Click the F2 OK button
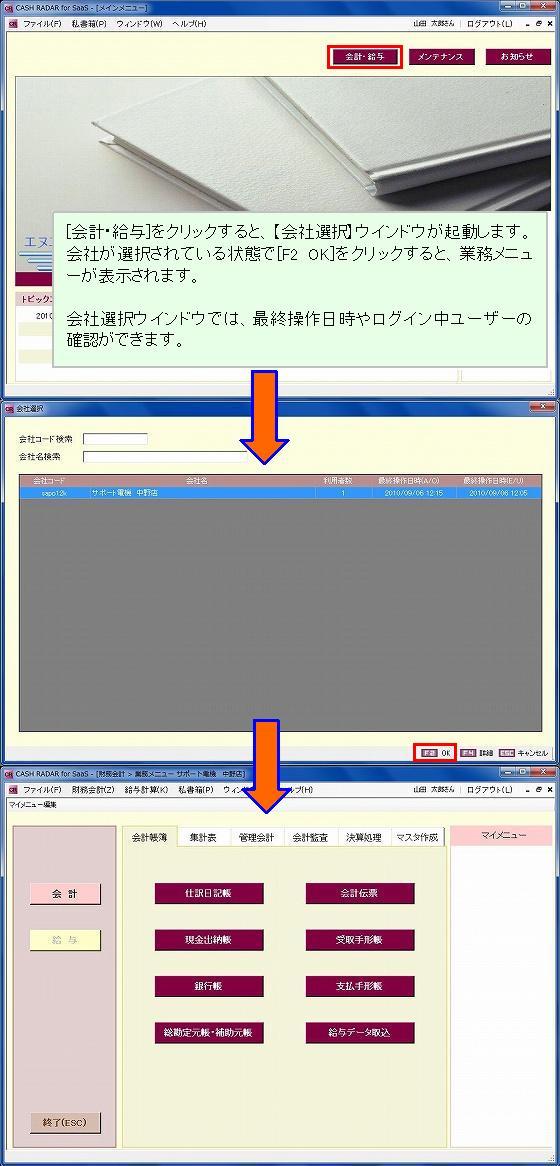This screenshot has width=560, height=1166. pos(437,753)
